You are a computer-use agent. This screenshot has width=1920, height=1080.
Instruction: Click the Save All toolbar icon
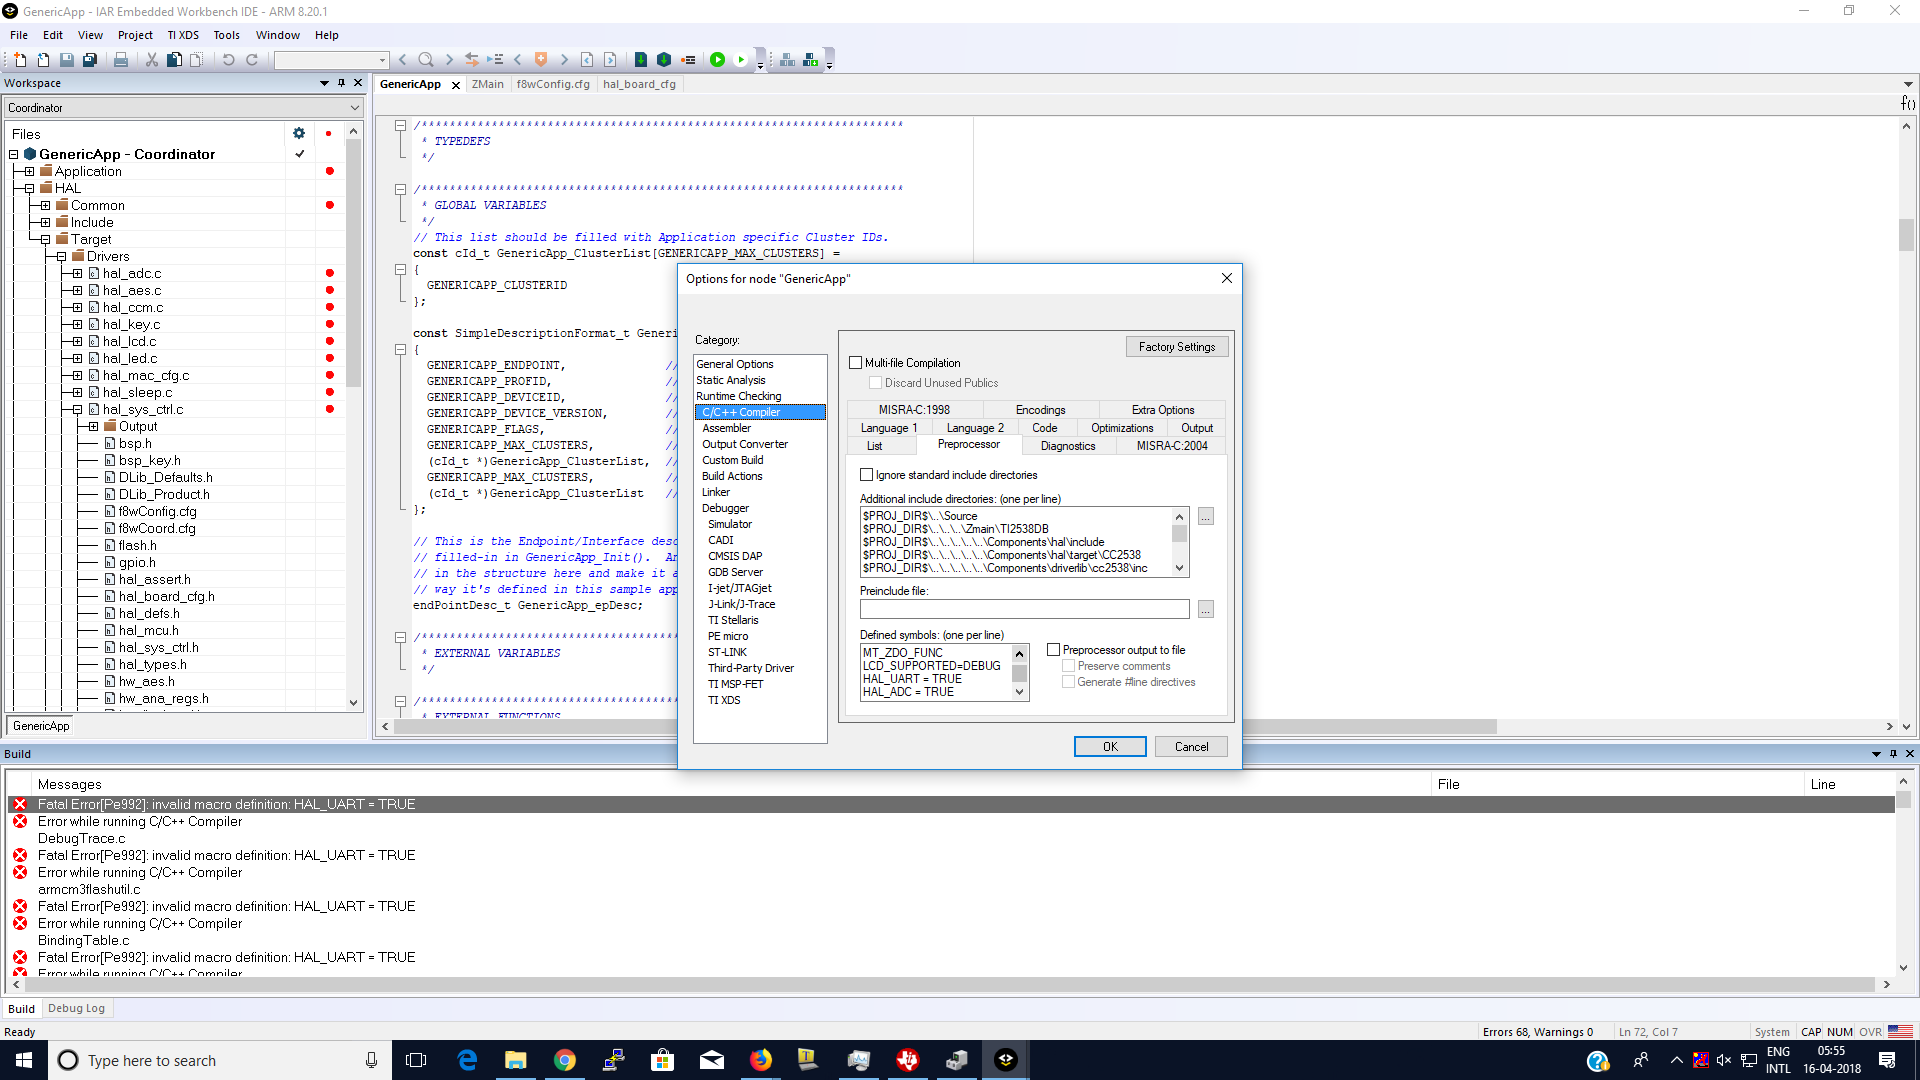90,60
